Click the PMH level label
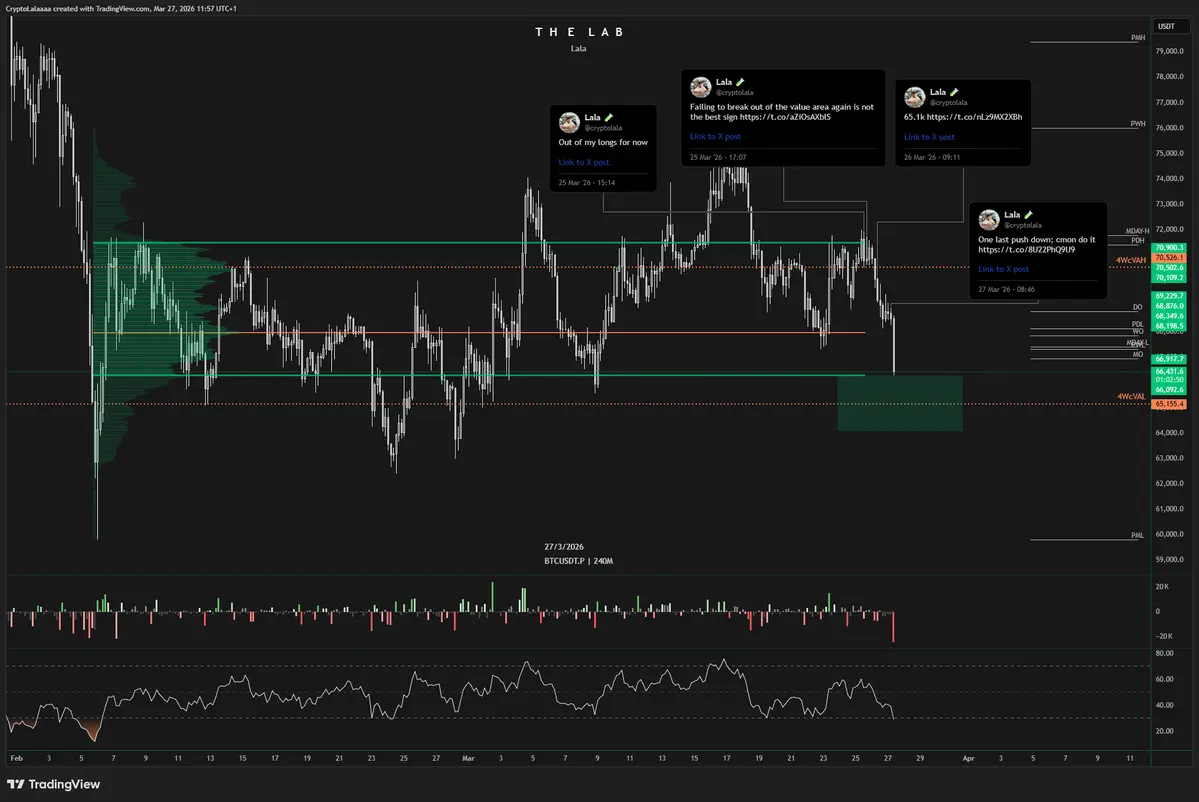This screenshot has height=802, width=1199. pos(1138,37)
